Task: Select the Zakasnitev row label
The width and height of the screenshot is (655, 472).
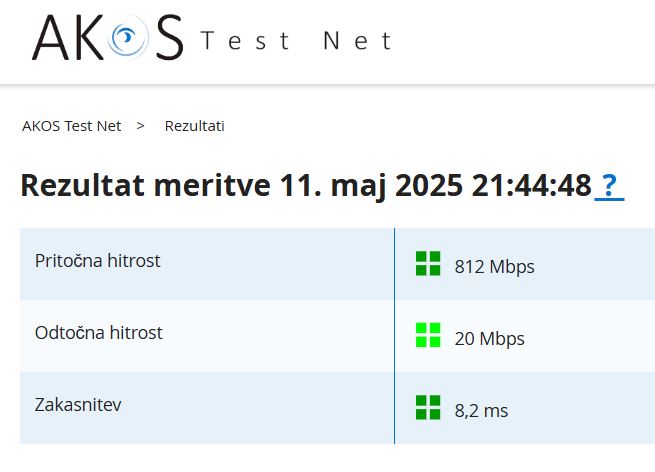Action: pos(78,405)
